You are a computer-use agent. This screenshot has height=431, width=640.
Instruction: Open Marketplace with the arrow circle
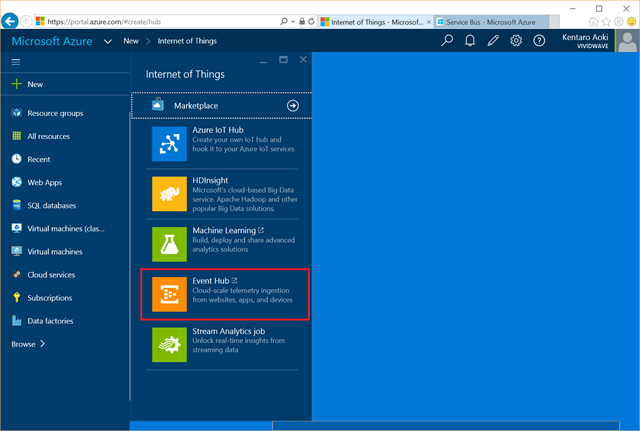point(293,106)
